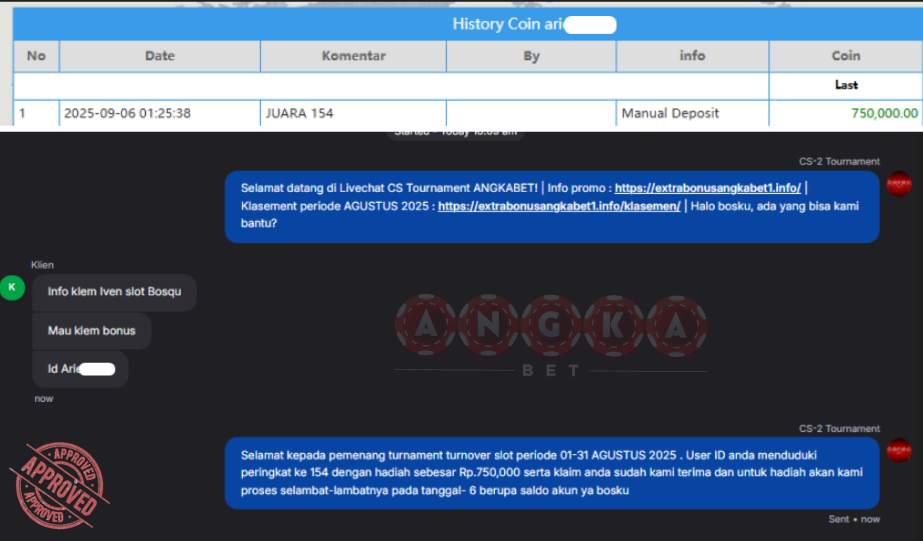The height and width of the screenshot is (541, 923).
Task: Click the 'Coin' column header
Action: [846, 56]
